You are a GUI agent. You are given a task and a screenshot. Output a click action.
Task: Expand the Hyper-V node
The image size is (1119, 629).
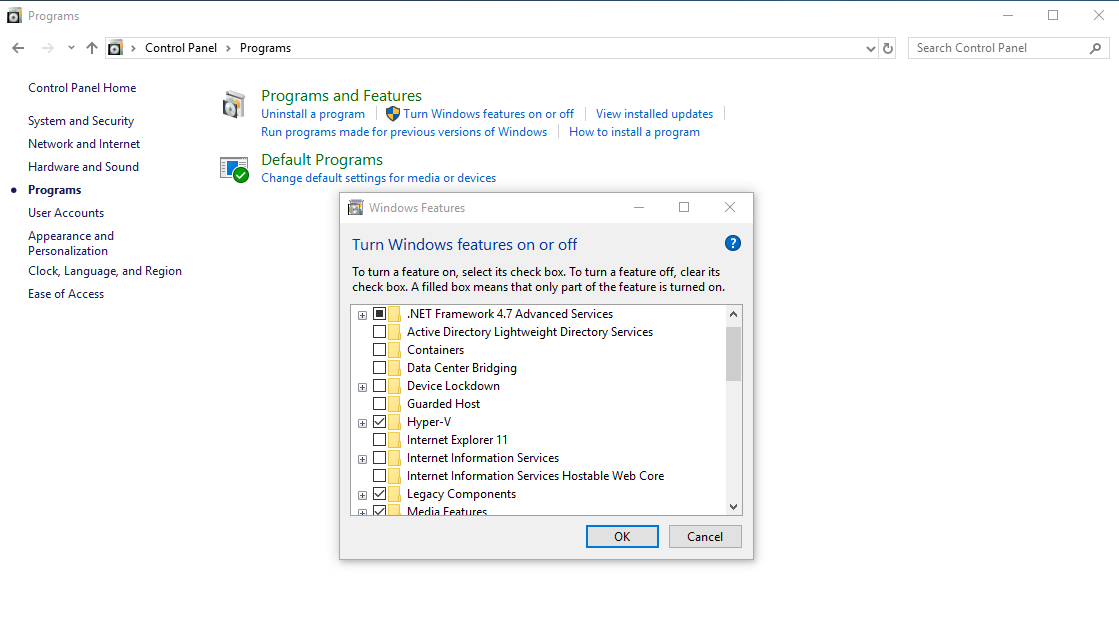pyautogui.click(x=363, y=423)
